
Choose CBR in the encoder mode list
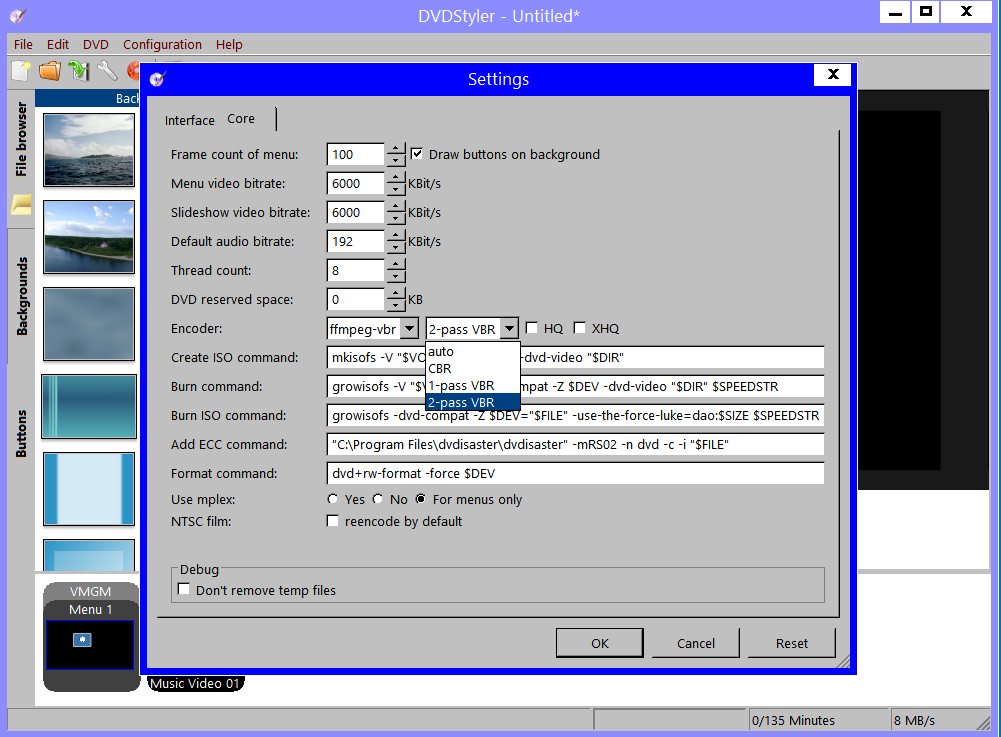[472, 368]
